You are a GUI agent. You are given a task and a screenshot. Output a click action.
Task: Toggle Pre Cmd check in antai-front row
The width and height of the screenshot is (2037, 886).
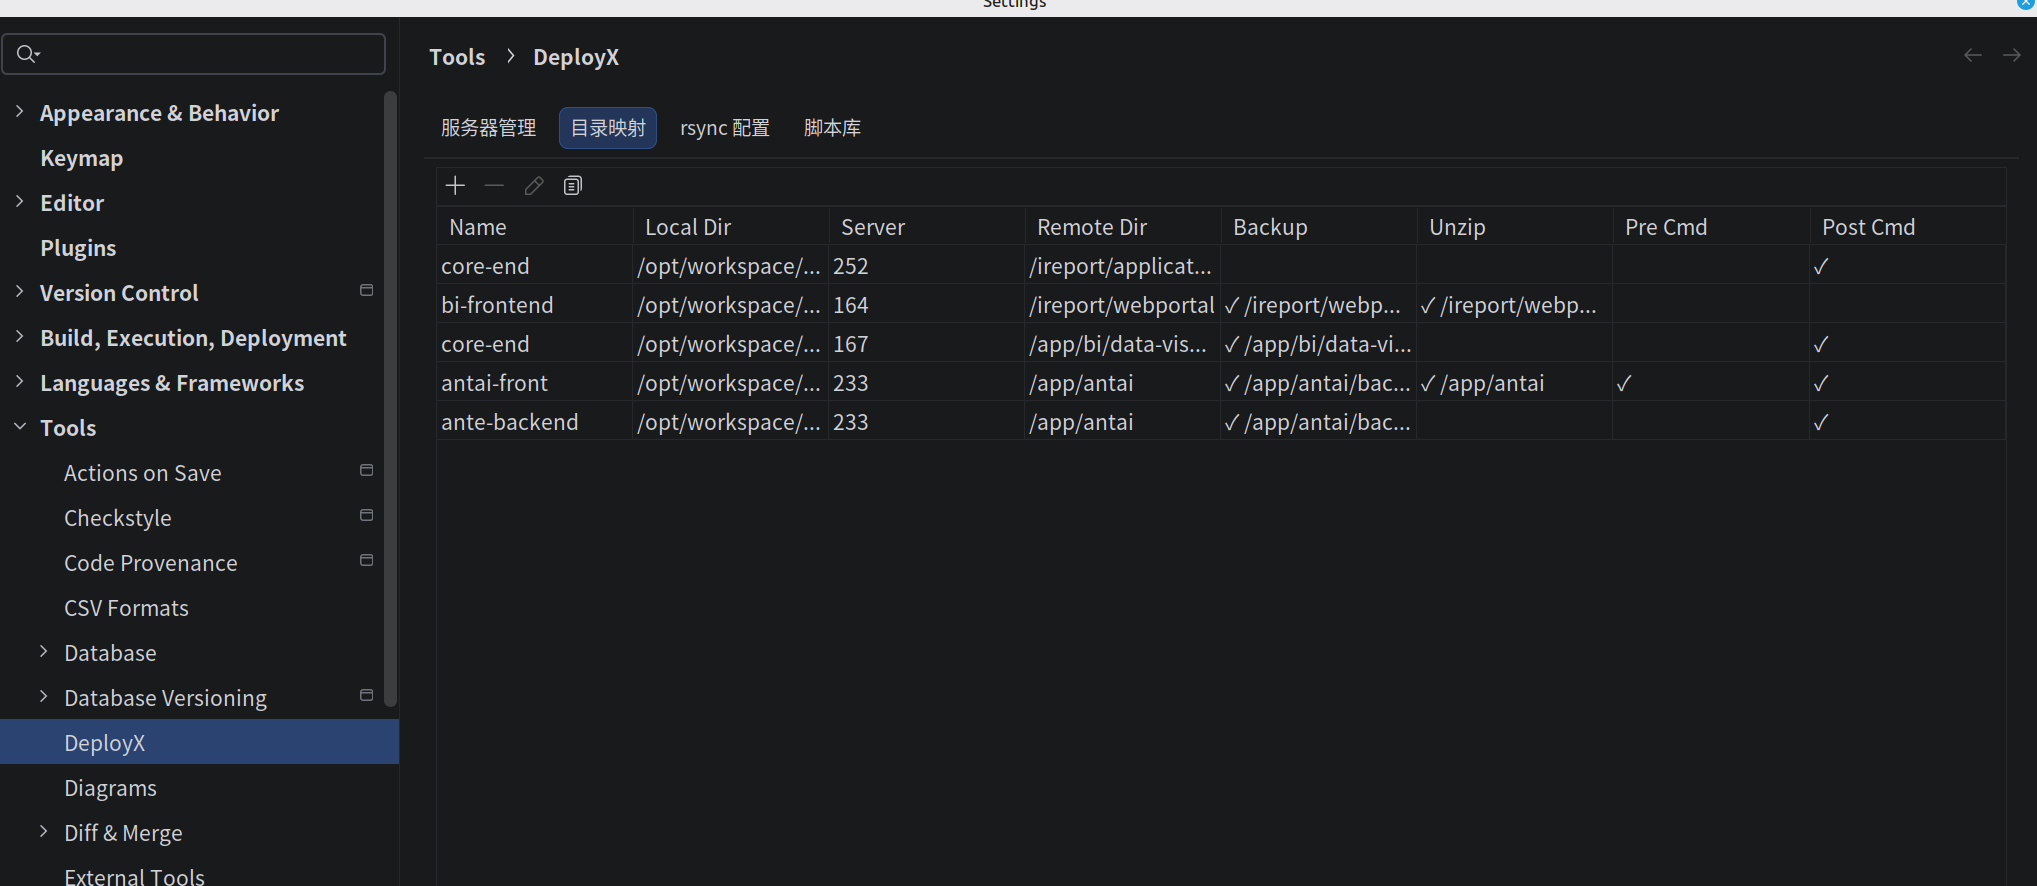coord(1624,383)
